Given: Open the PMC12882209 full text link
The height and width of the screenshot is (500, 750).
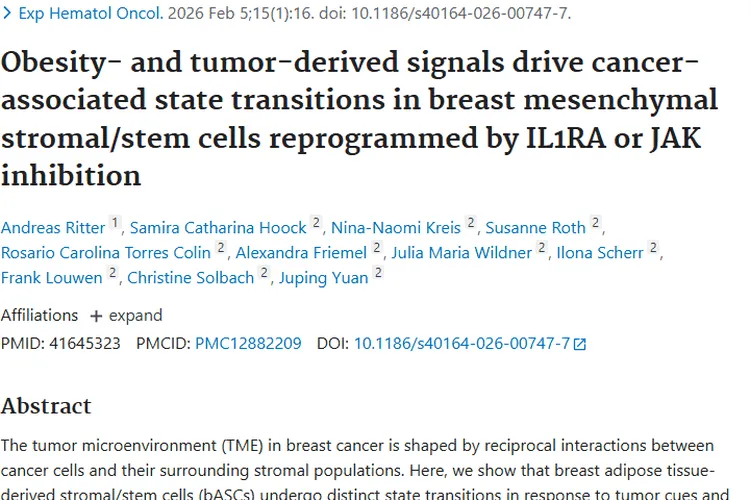Looking at the screenshot, I should (x=248, y=343).
